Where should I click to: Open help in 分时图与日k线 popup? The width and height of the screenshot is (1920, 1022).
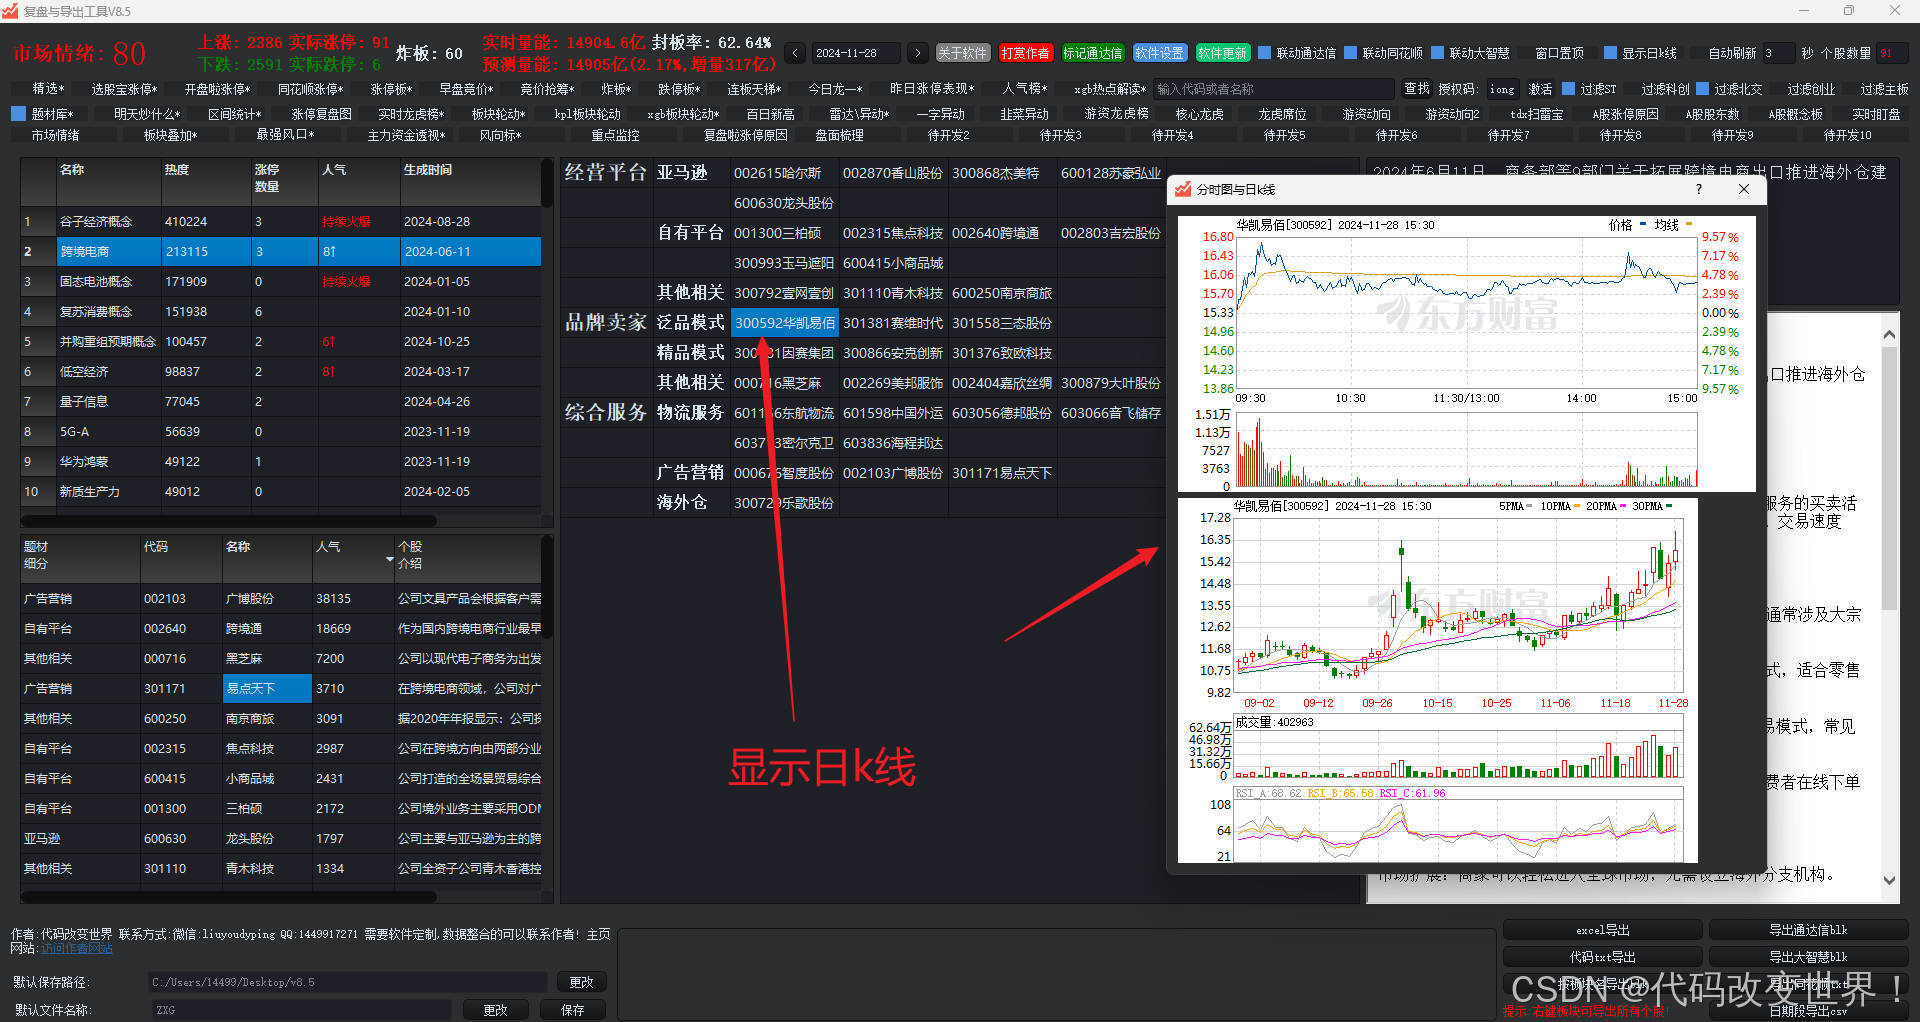click(1698, 189)
